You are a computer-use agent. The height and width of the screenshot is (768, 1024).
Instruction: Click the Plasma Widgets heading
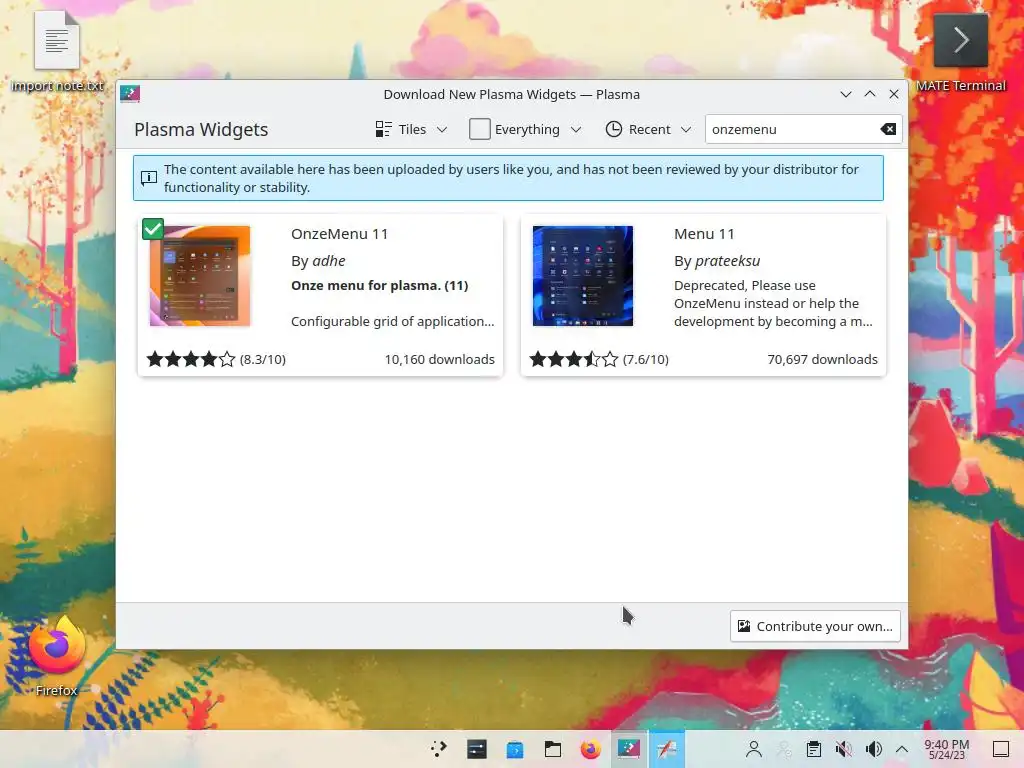click(x=201, y=129)
